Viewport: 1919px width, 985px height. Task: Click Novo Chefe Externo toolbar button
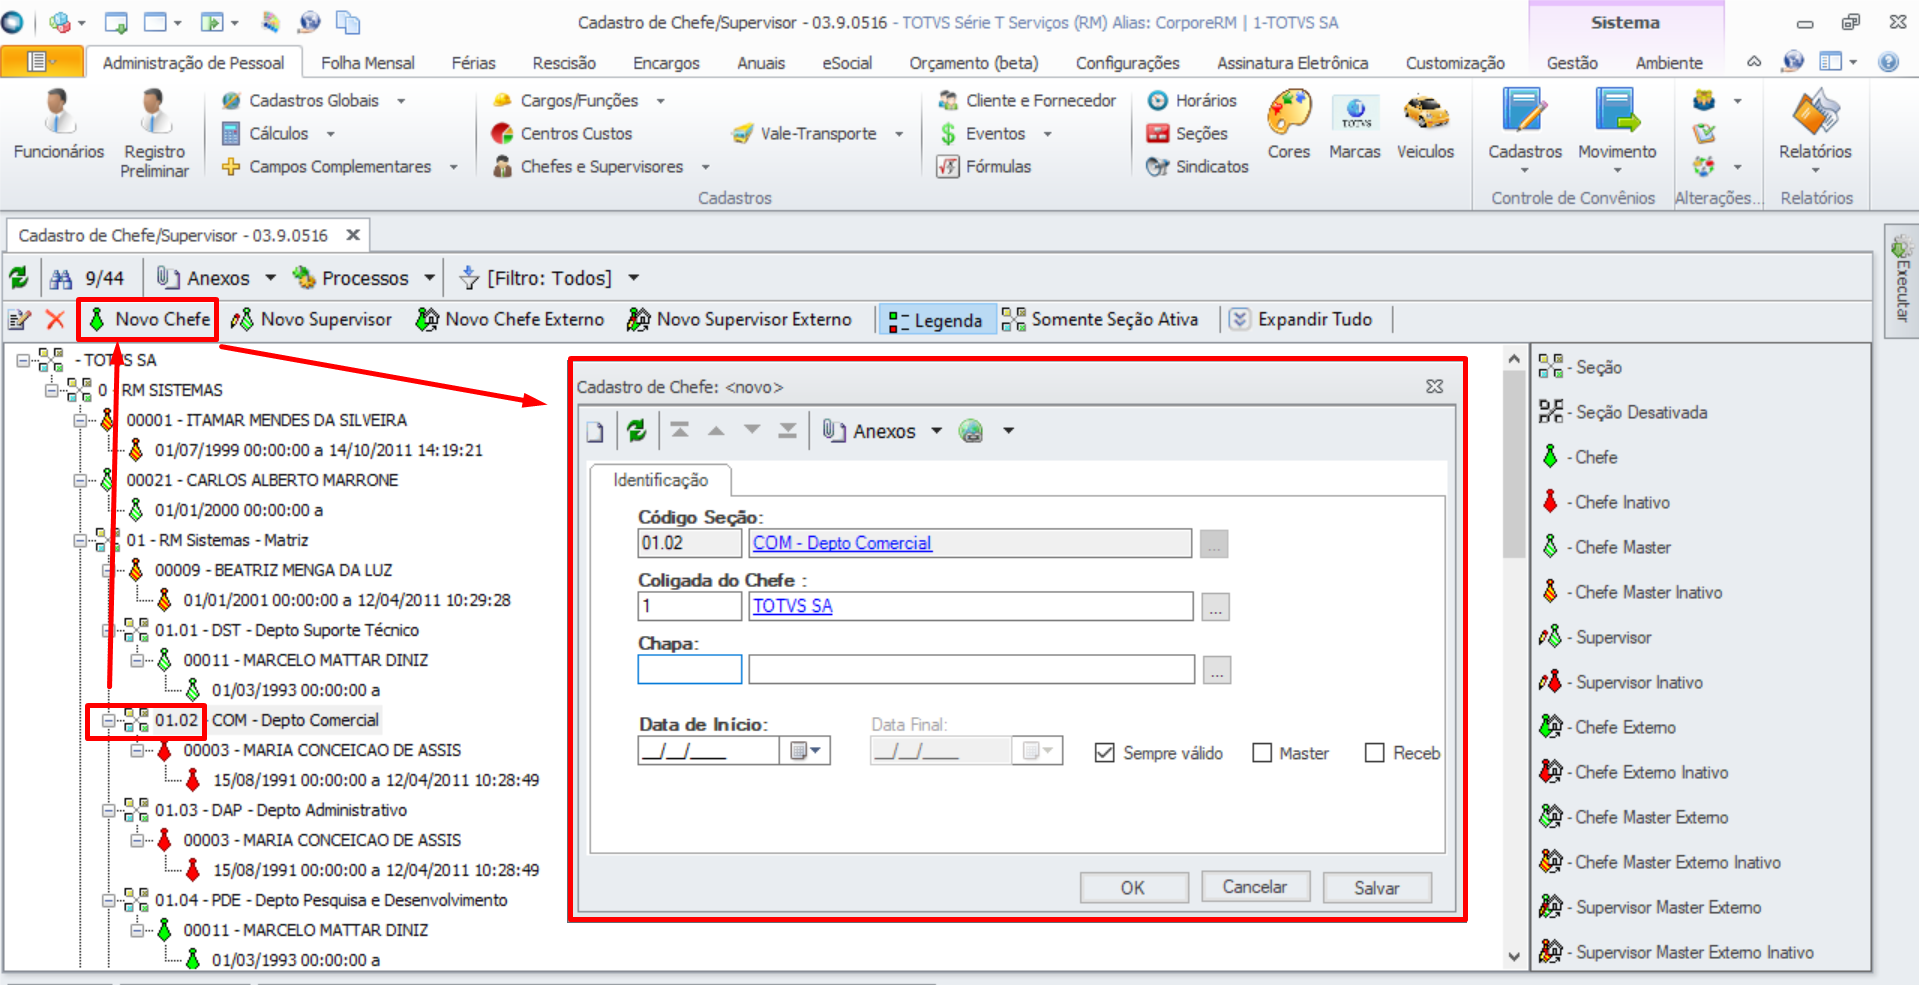[x=510, y=319]
